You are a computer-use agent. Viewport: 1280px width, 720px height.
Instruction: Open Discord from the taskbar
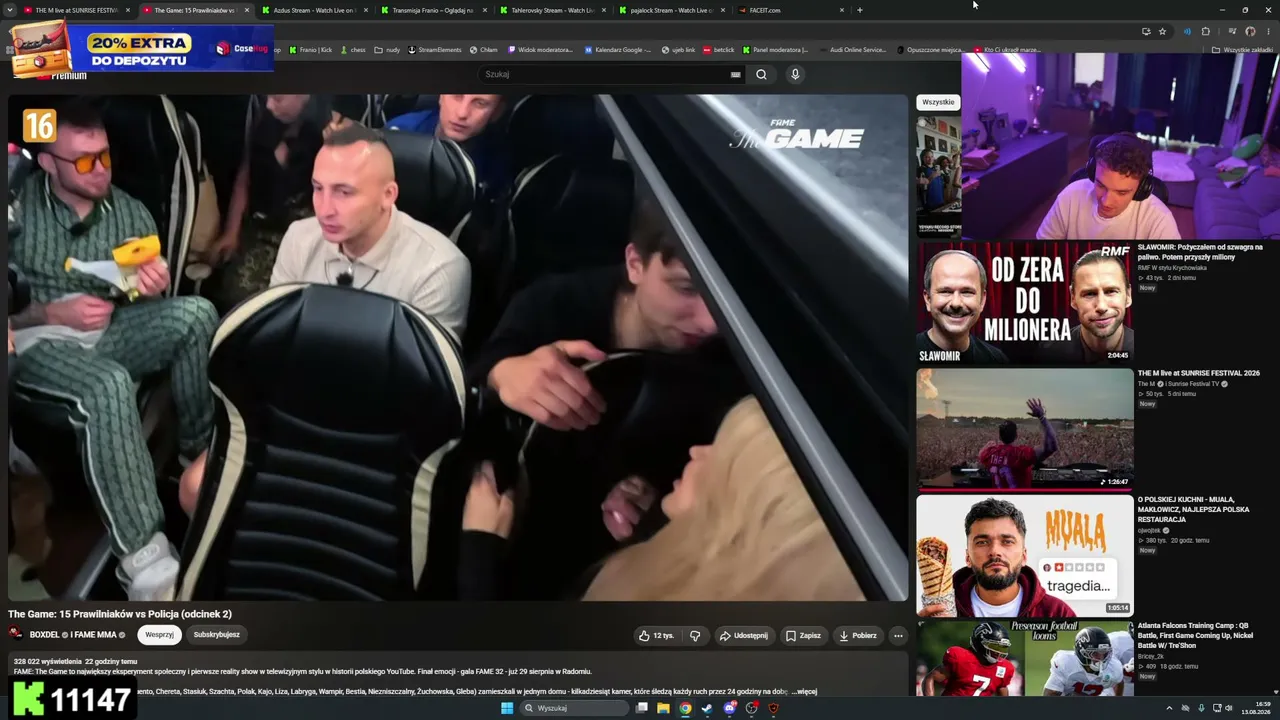coord(729,708)
